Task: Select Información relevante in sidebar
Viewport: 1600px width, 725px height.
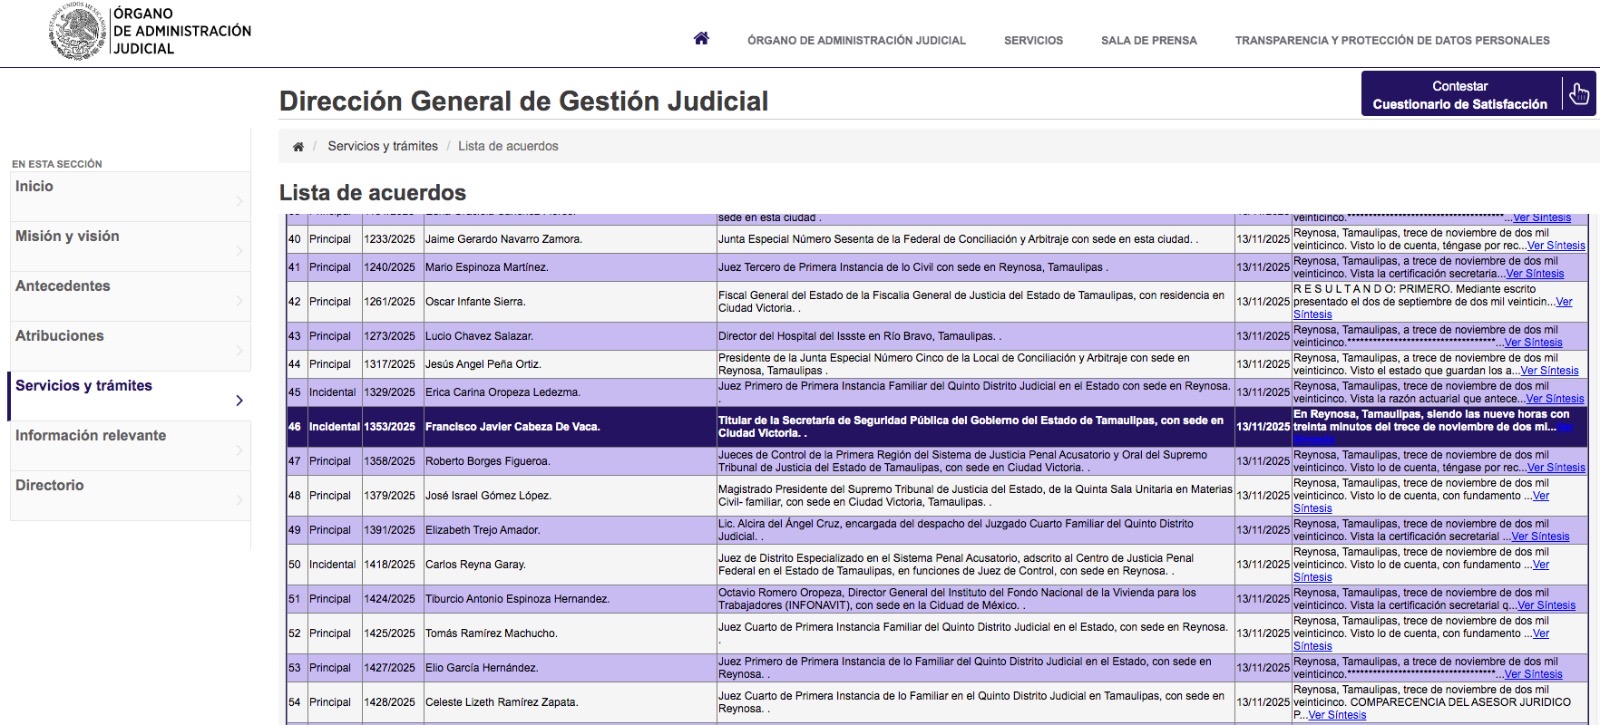Action: 90,436
